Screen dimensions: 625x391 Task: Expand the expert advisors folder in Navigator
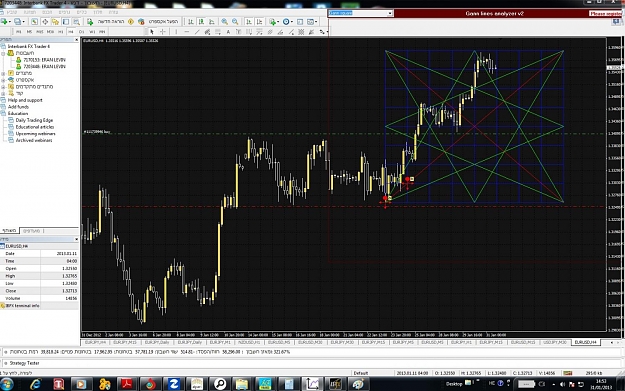3,80
